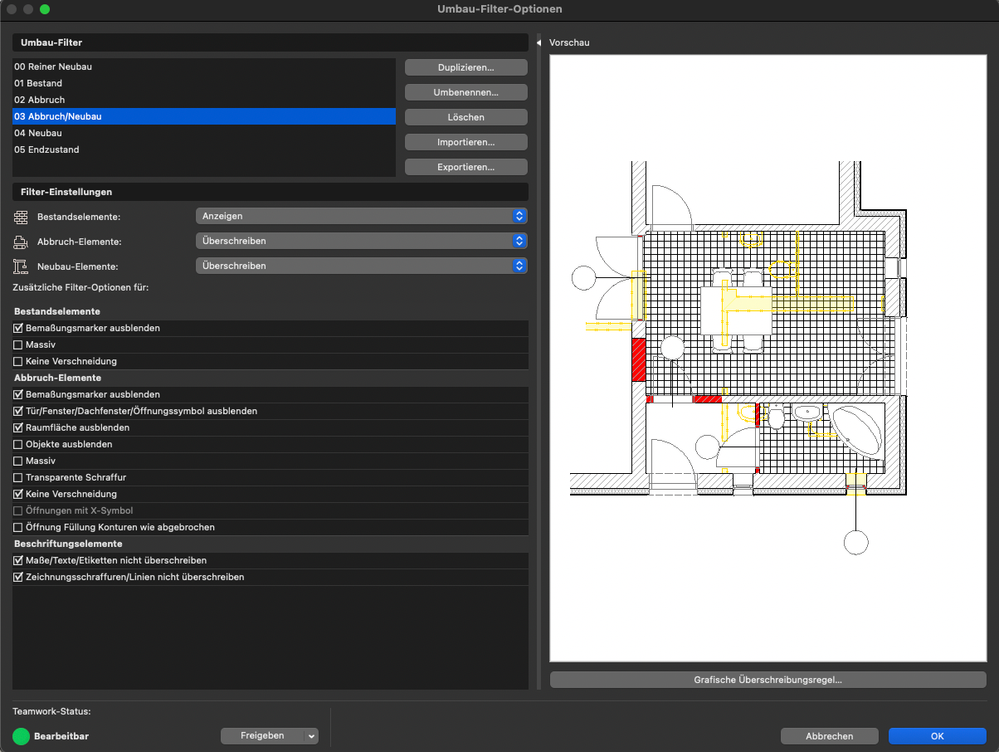Open the Freigeben dropdown arrow
Image resolution: width=999 pixels, height=752 pixels.
(x=311, y=736)
